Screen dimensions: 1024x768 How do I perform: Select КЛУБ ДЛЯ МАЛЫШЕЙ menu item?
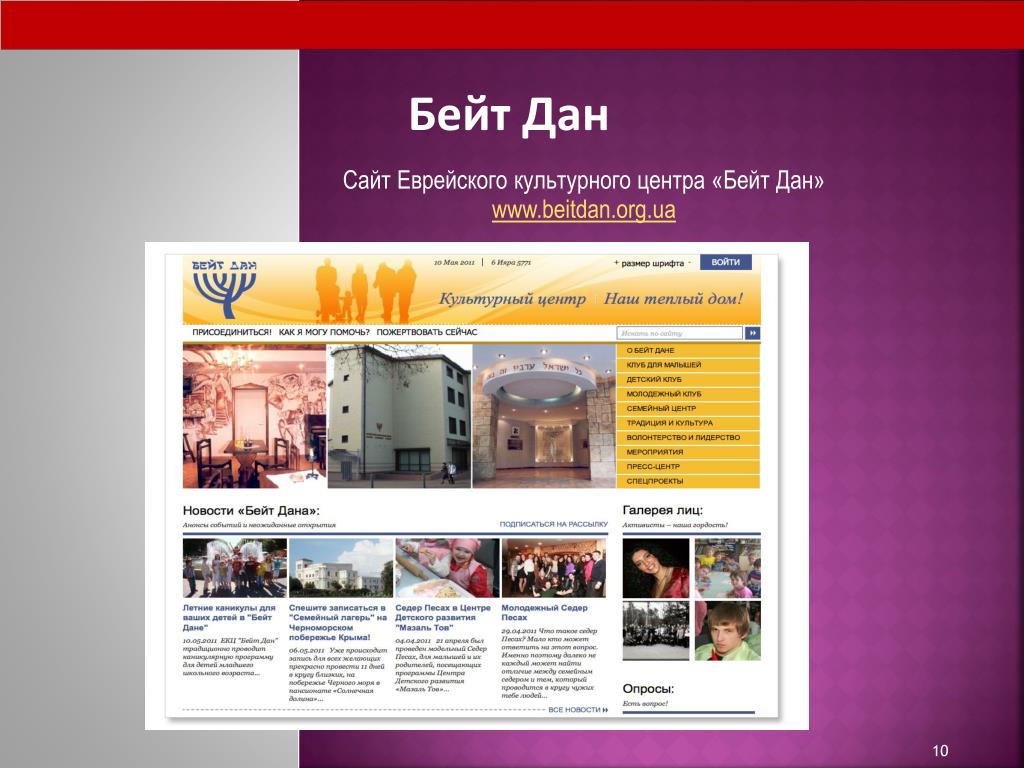click(x=688, y=365)
